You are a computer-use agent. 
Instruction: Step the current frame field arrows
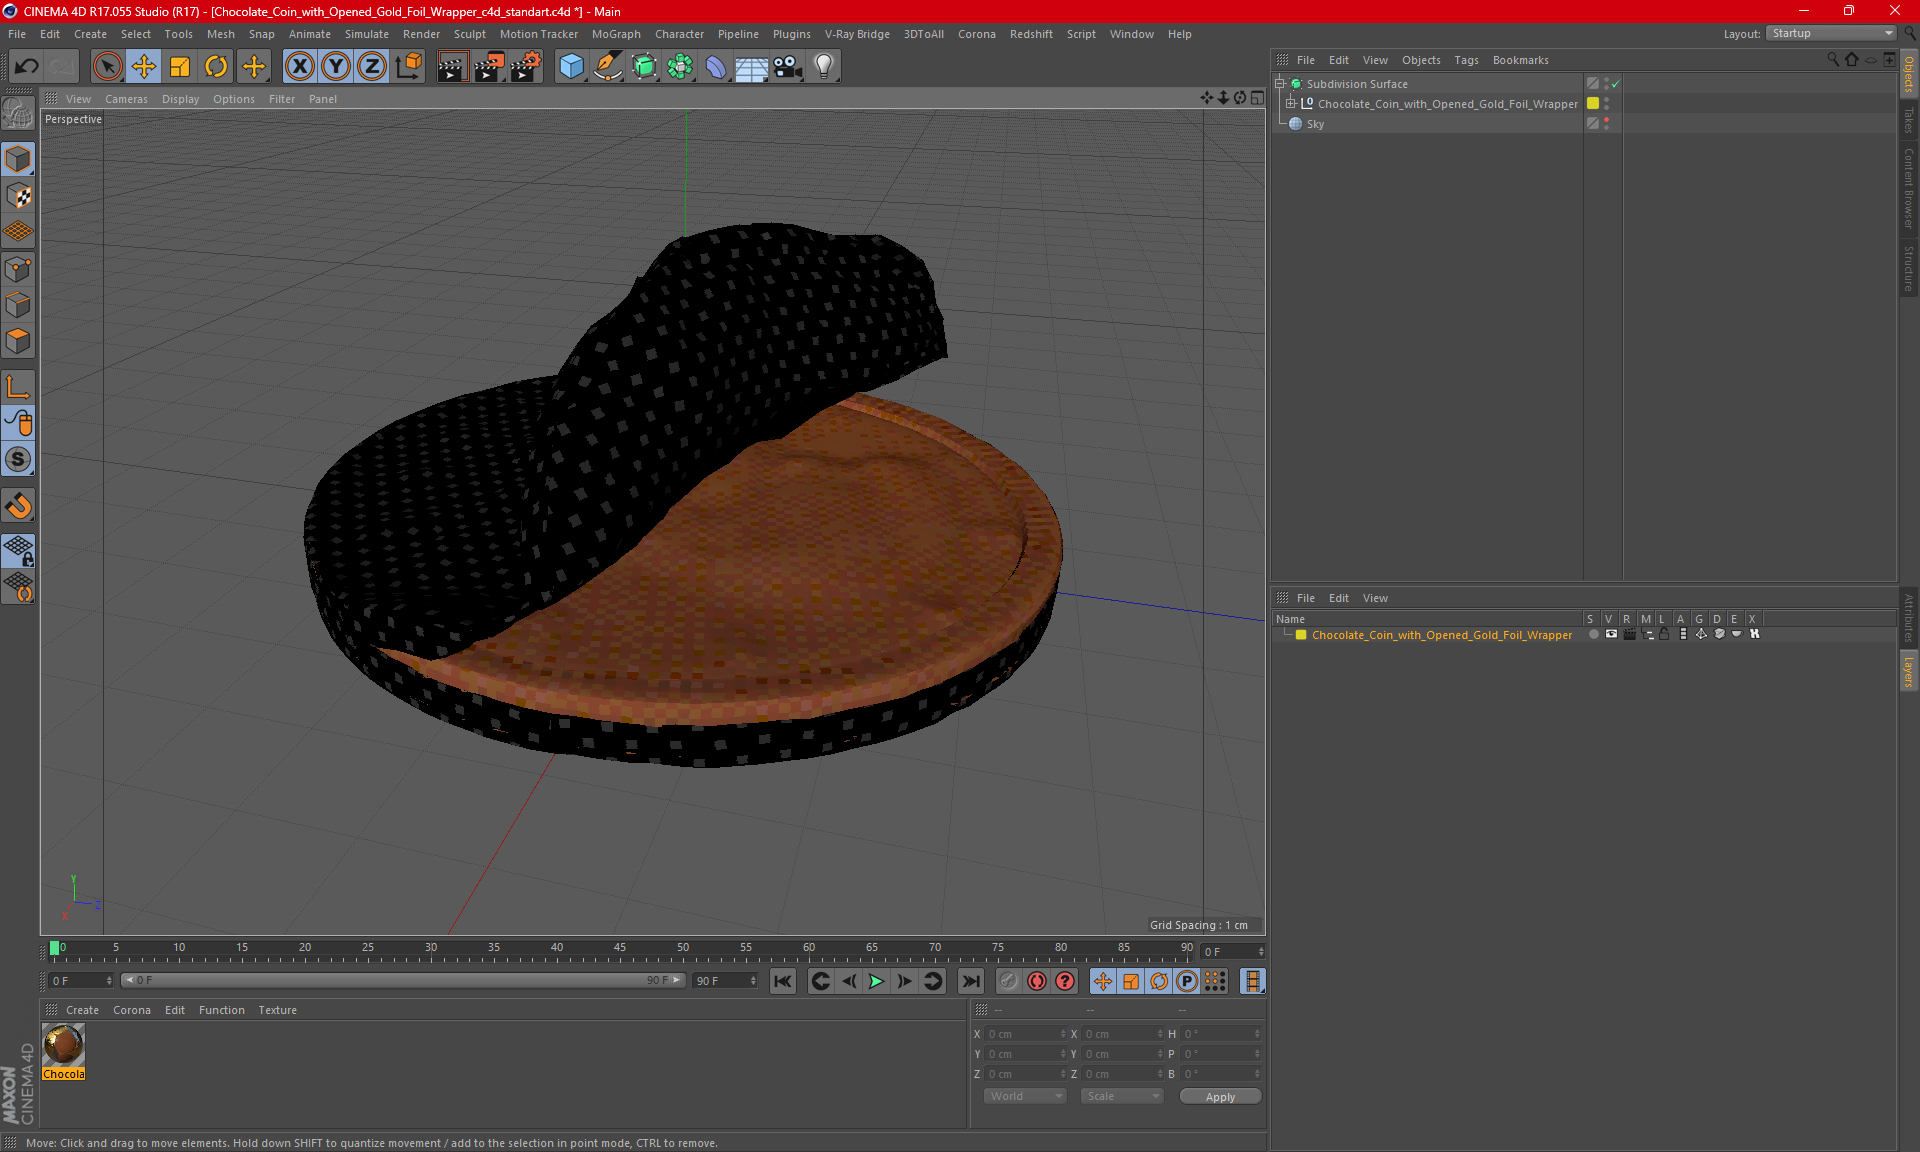[x=1261, y=951]
